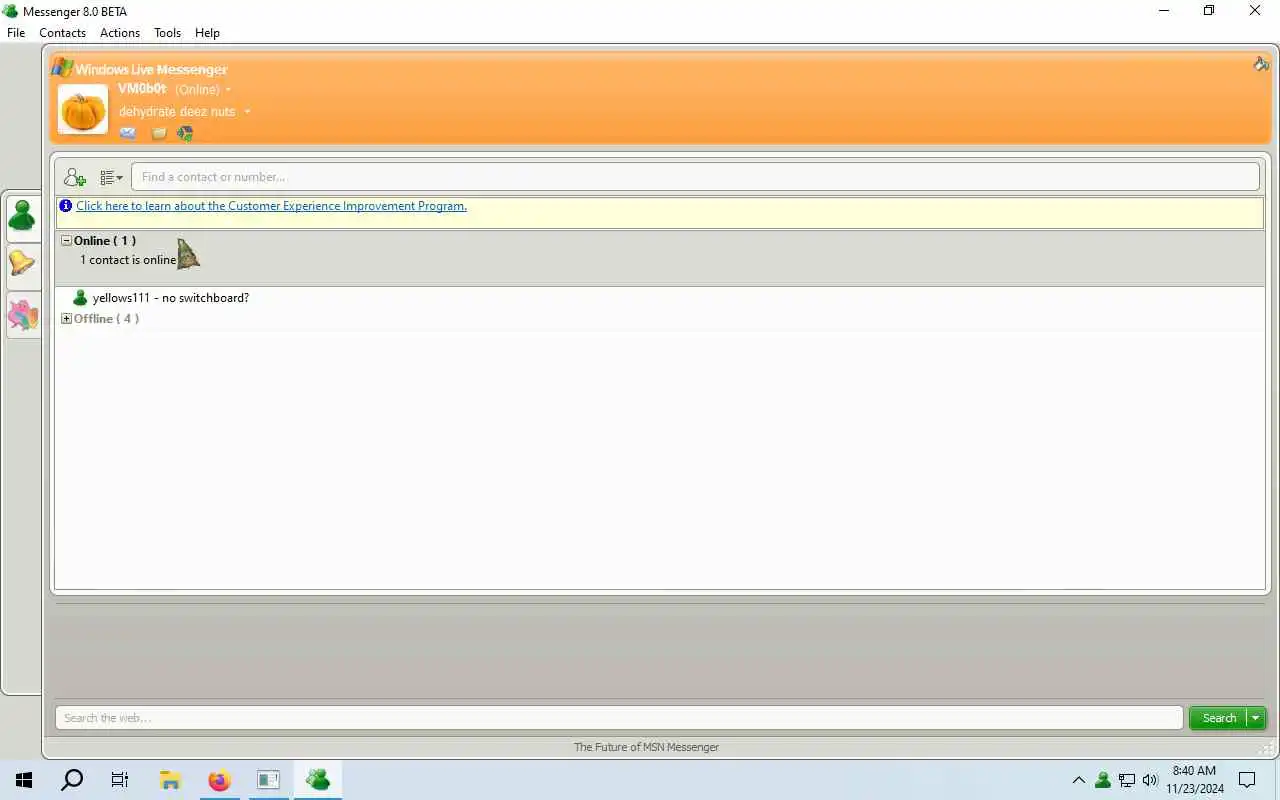Collapse the Online contacts group
The width and height of the screenshot is (1280, 800).
(66, 240)
